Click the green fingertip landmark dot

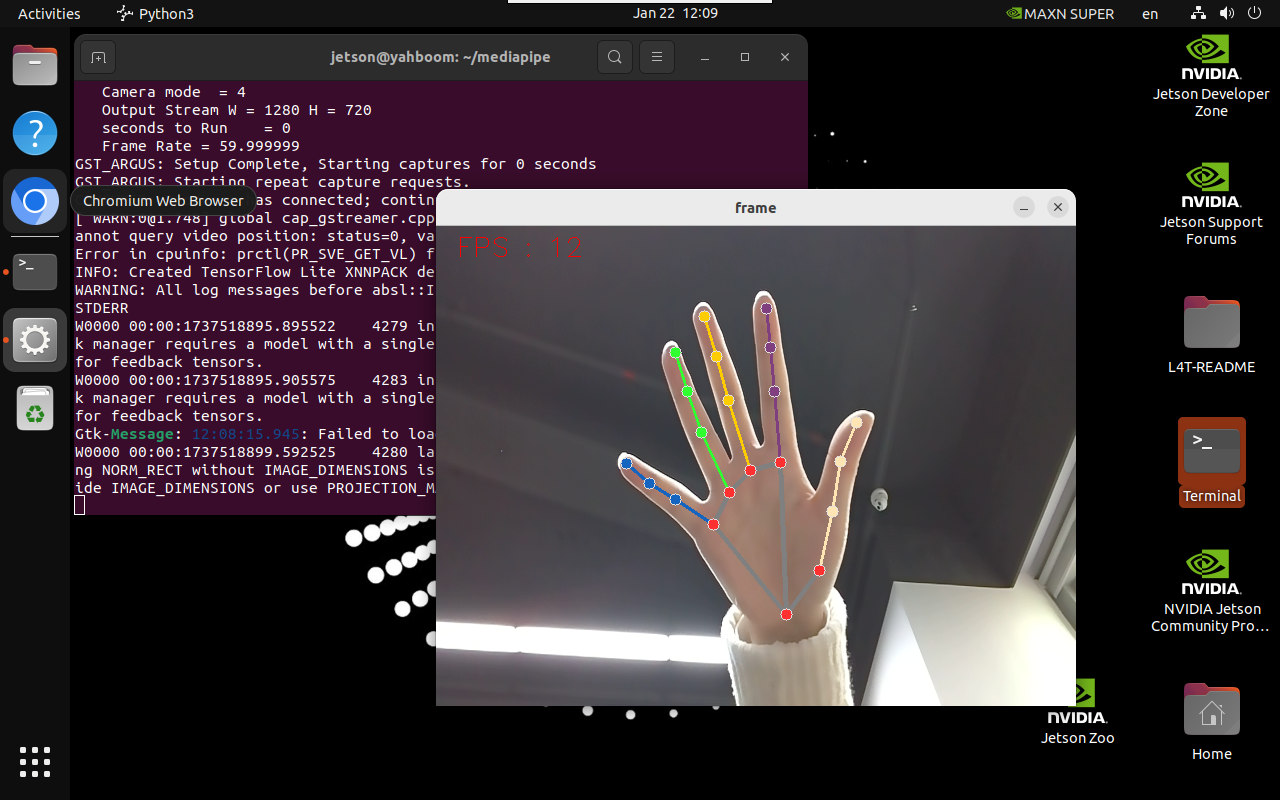(676, 352)
